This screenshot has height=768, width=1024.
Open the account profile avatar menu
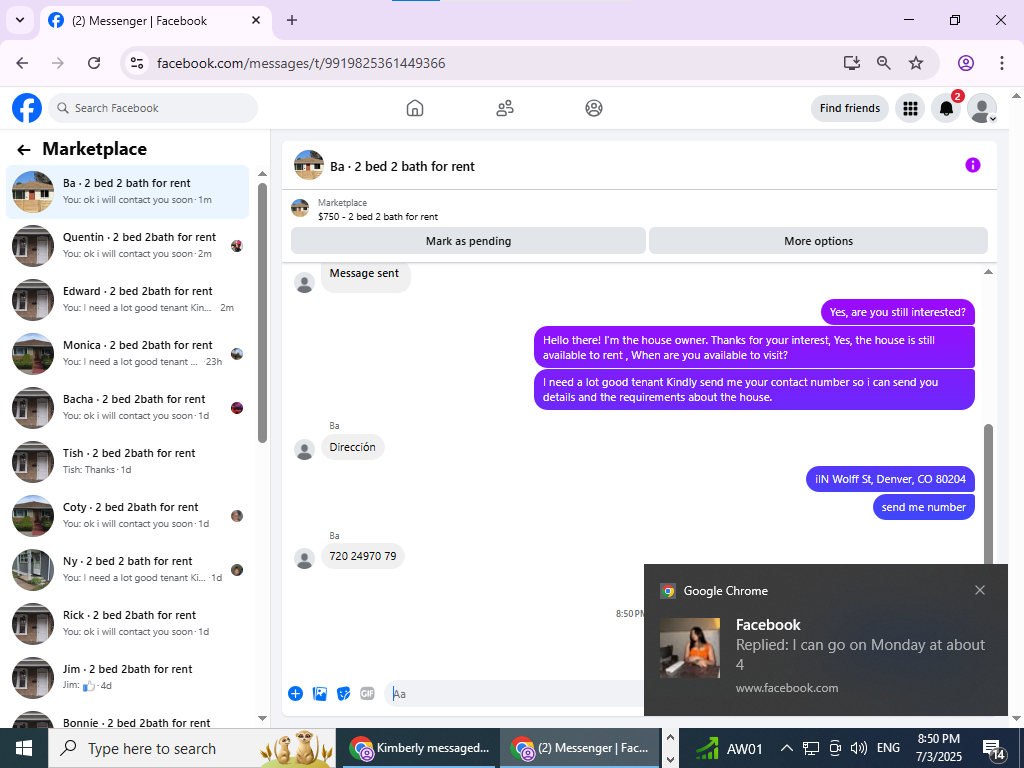tap(982, 108)
